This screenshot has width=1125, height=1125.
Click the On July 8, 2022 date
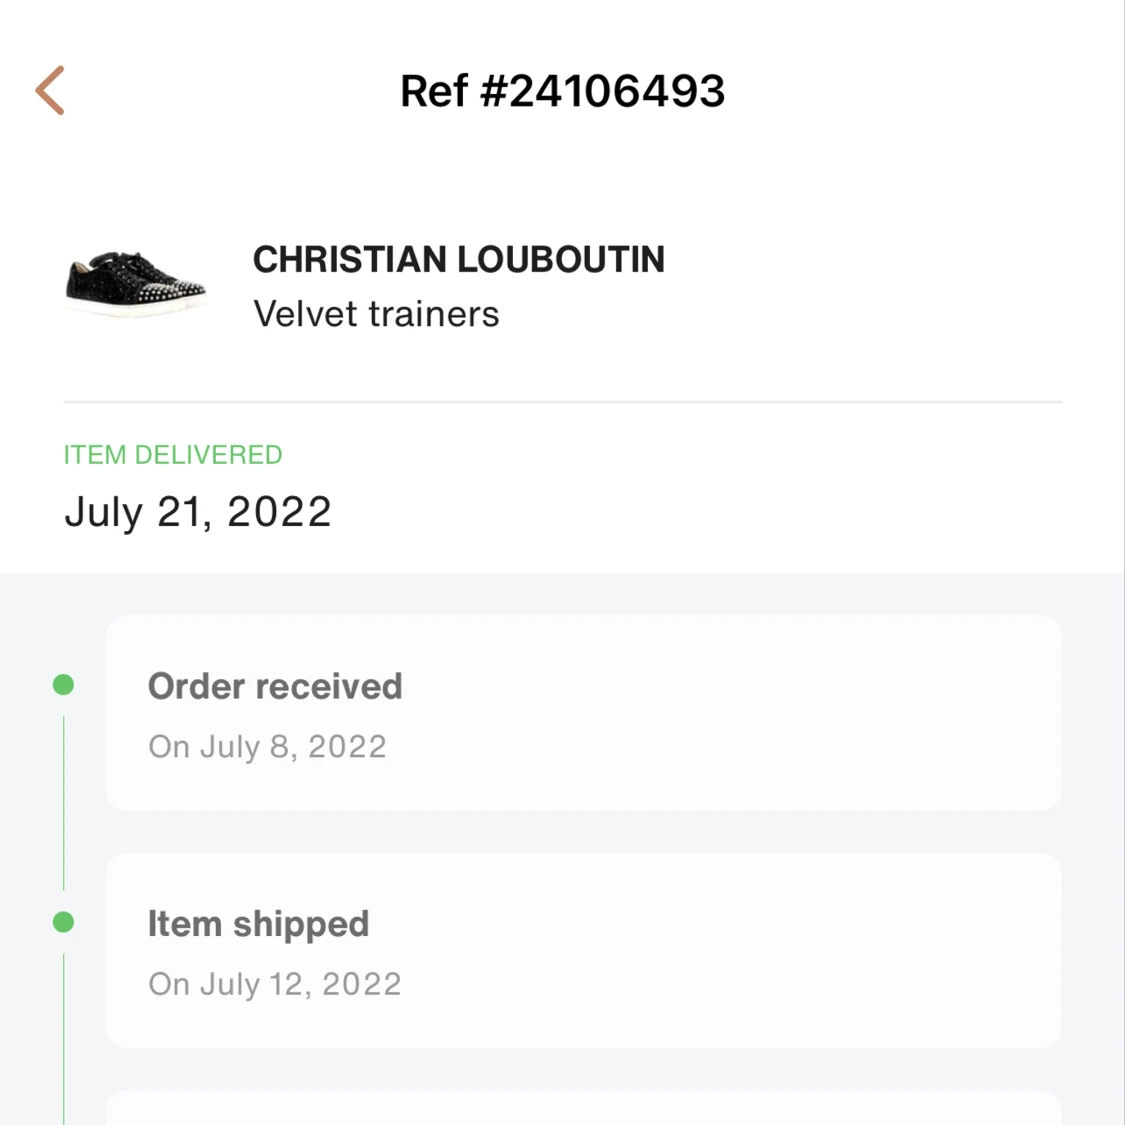[x=267, y=747]
